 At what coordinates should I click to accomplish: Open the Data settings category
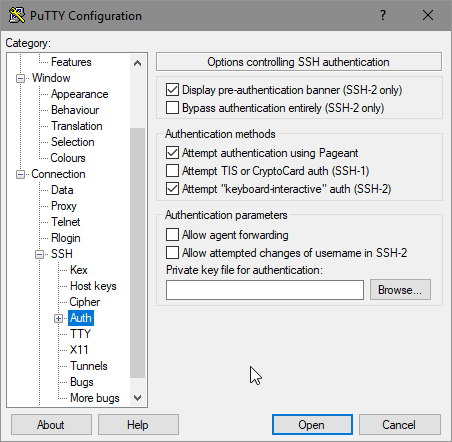[62, 190]
